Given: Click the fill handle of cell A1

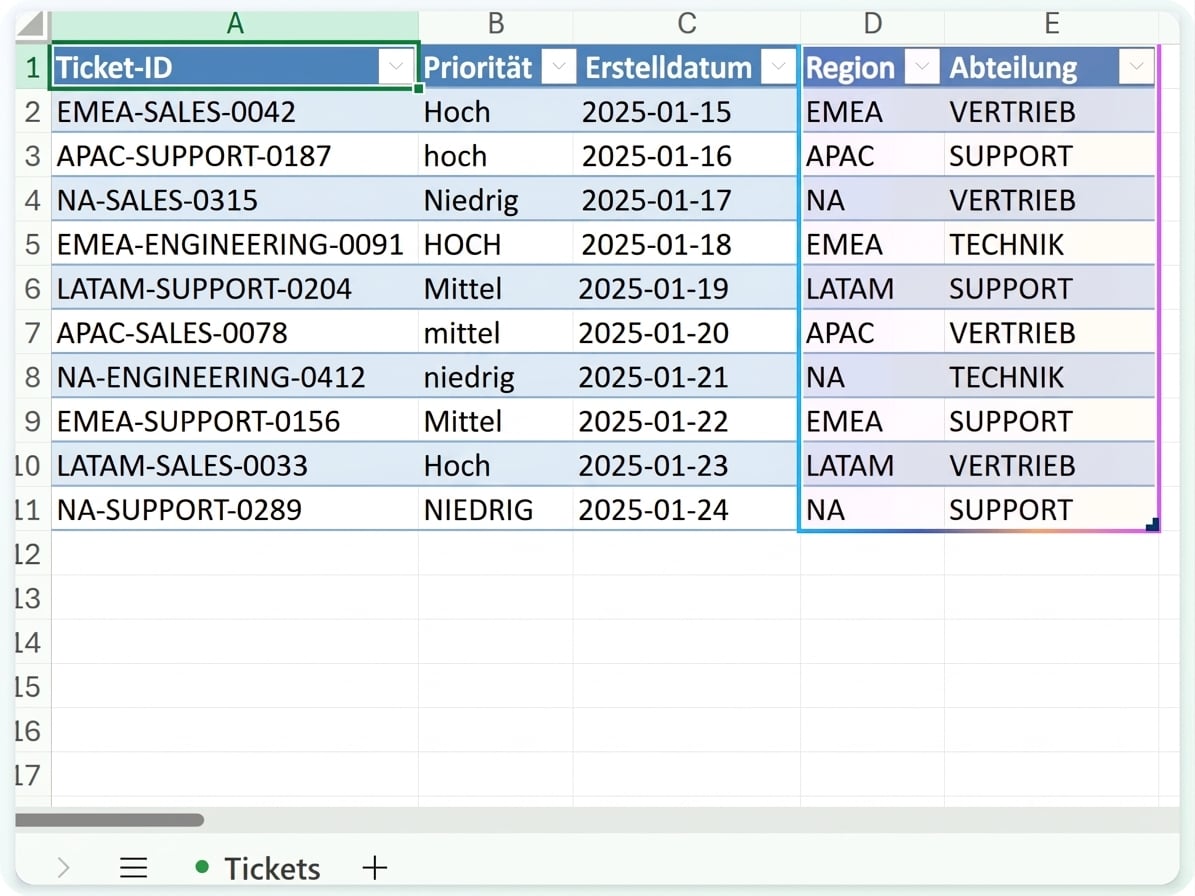Looking at the screenshot, I should (x=418, y=88).
